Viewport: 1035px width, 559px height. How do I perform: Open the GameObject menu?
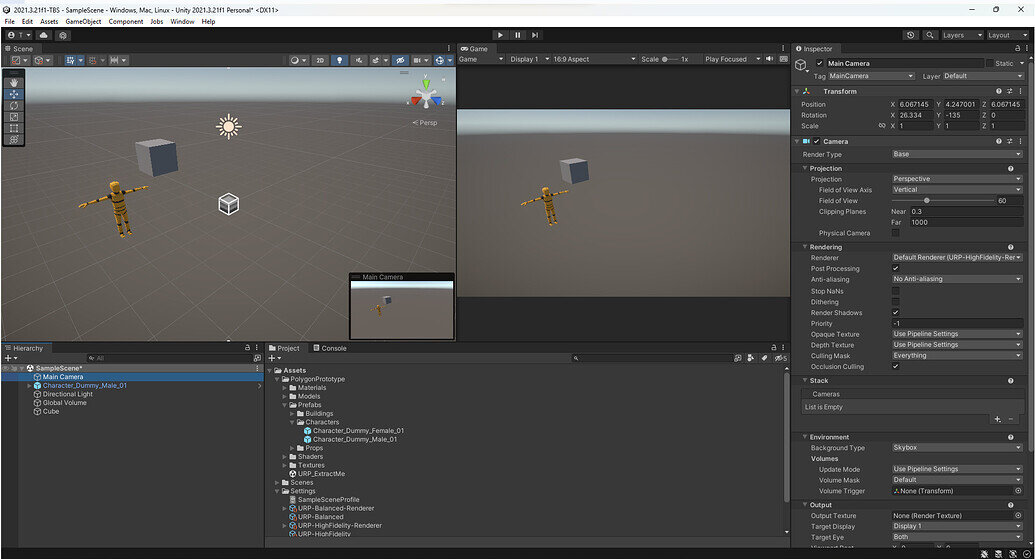click(83, 21)
